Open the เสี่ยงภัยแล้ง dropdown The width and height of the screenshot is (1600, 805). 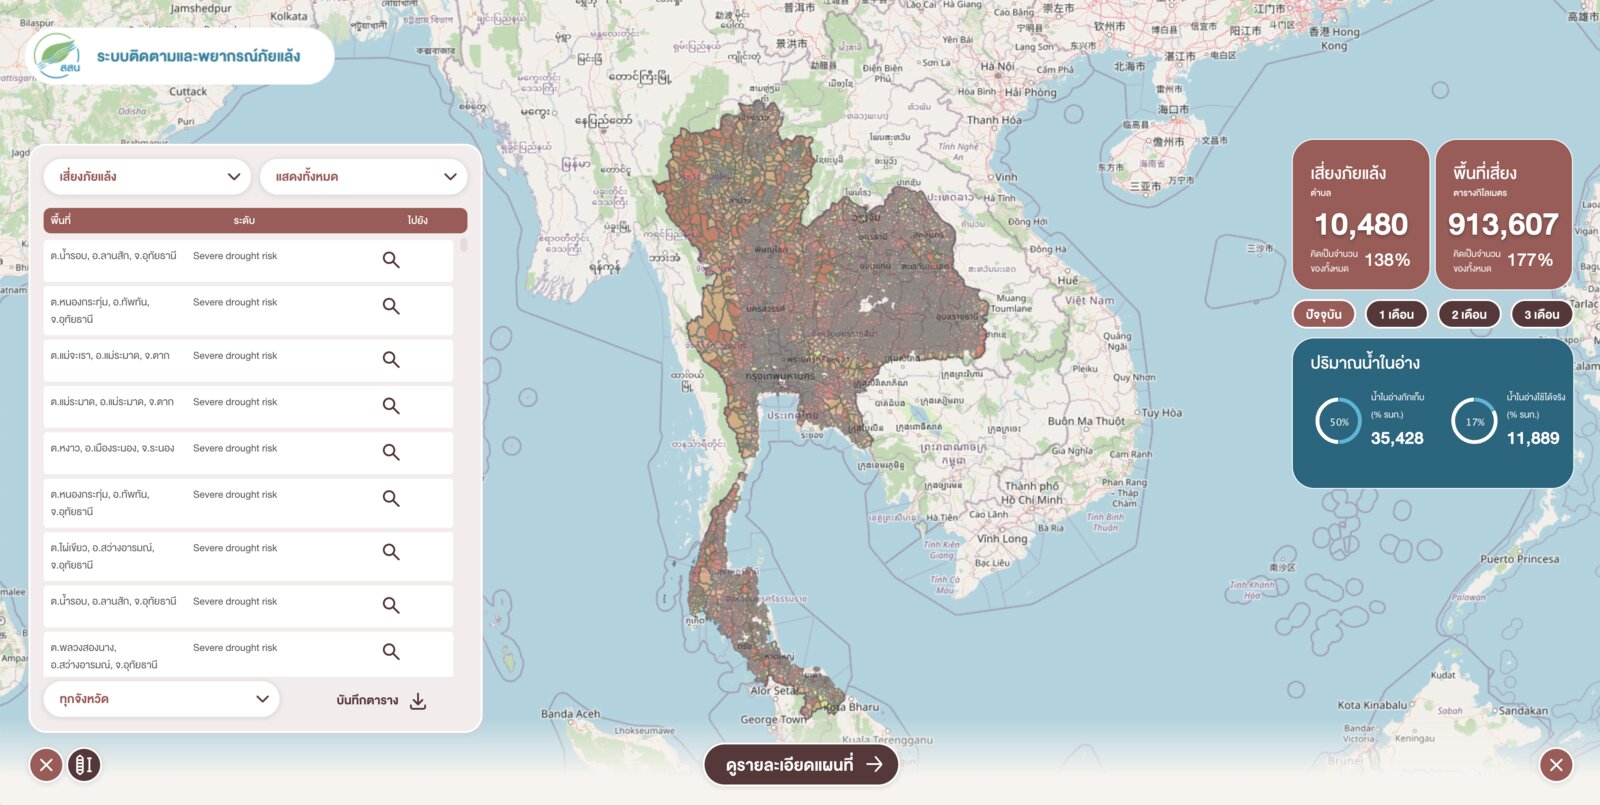coord(147,177)
